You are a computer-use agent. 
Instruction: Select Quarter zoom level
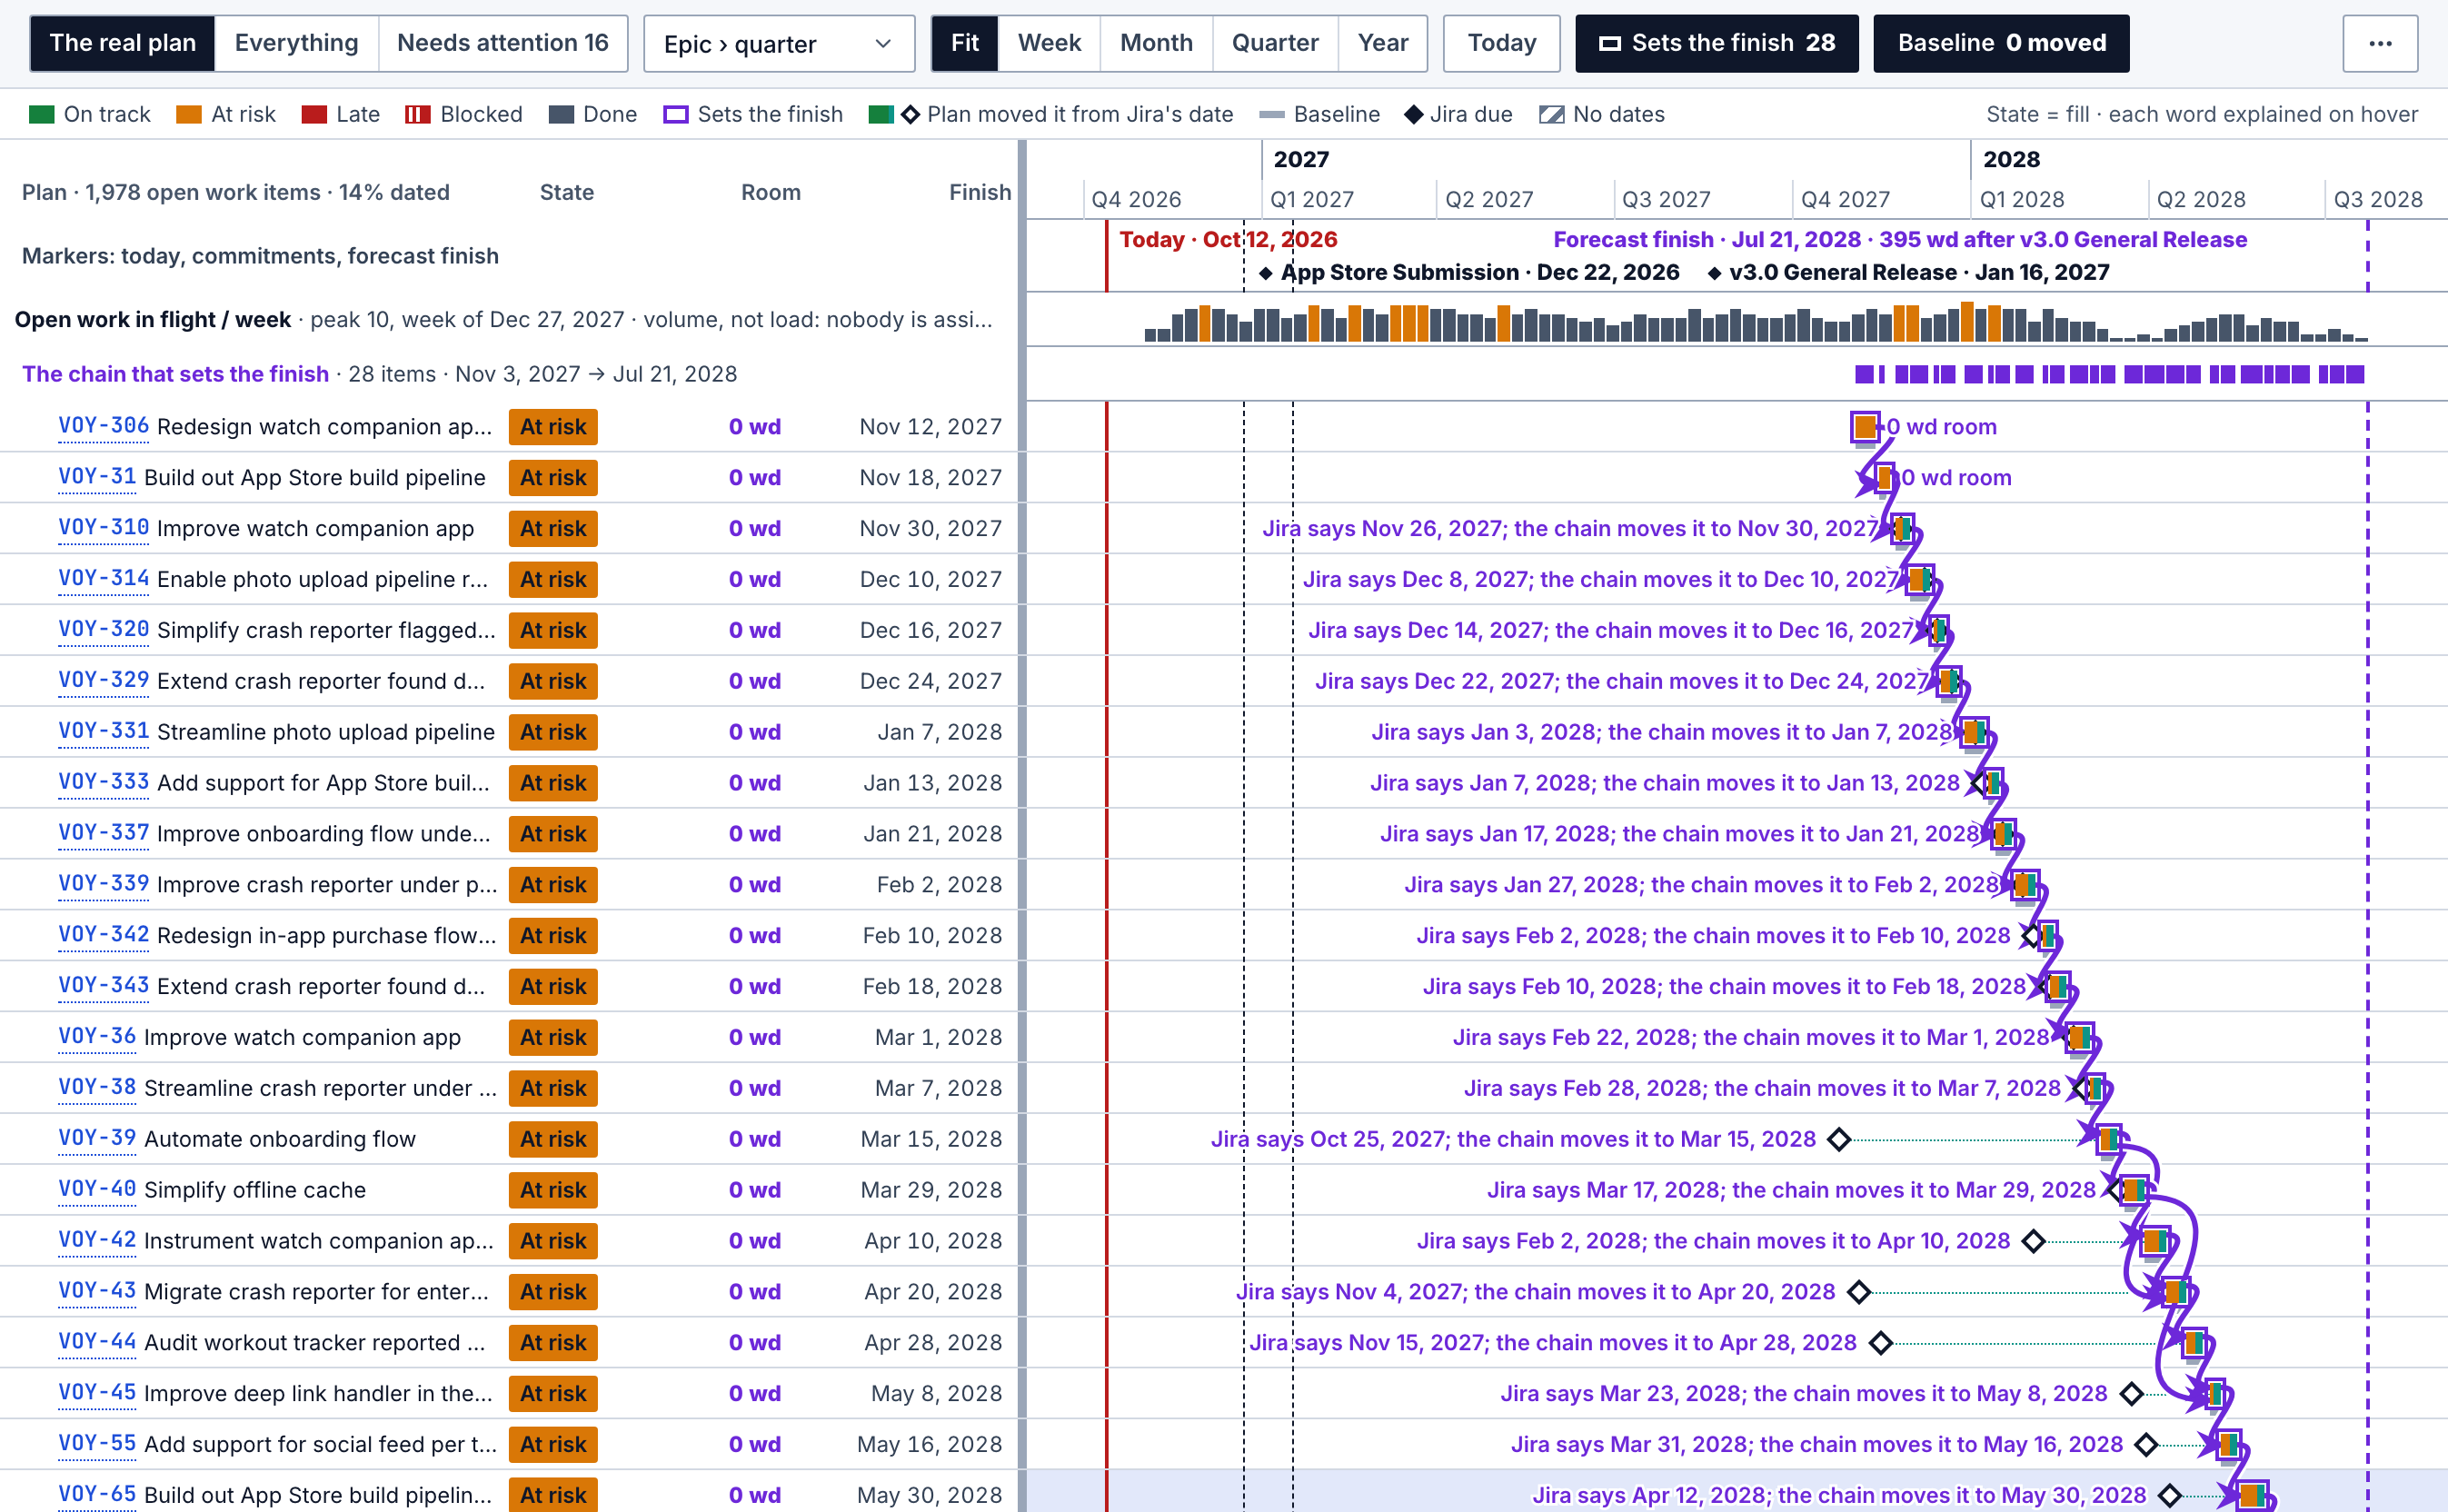(x=1275, y=43)
